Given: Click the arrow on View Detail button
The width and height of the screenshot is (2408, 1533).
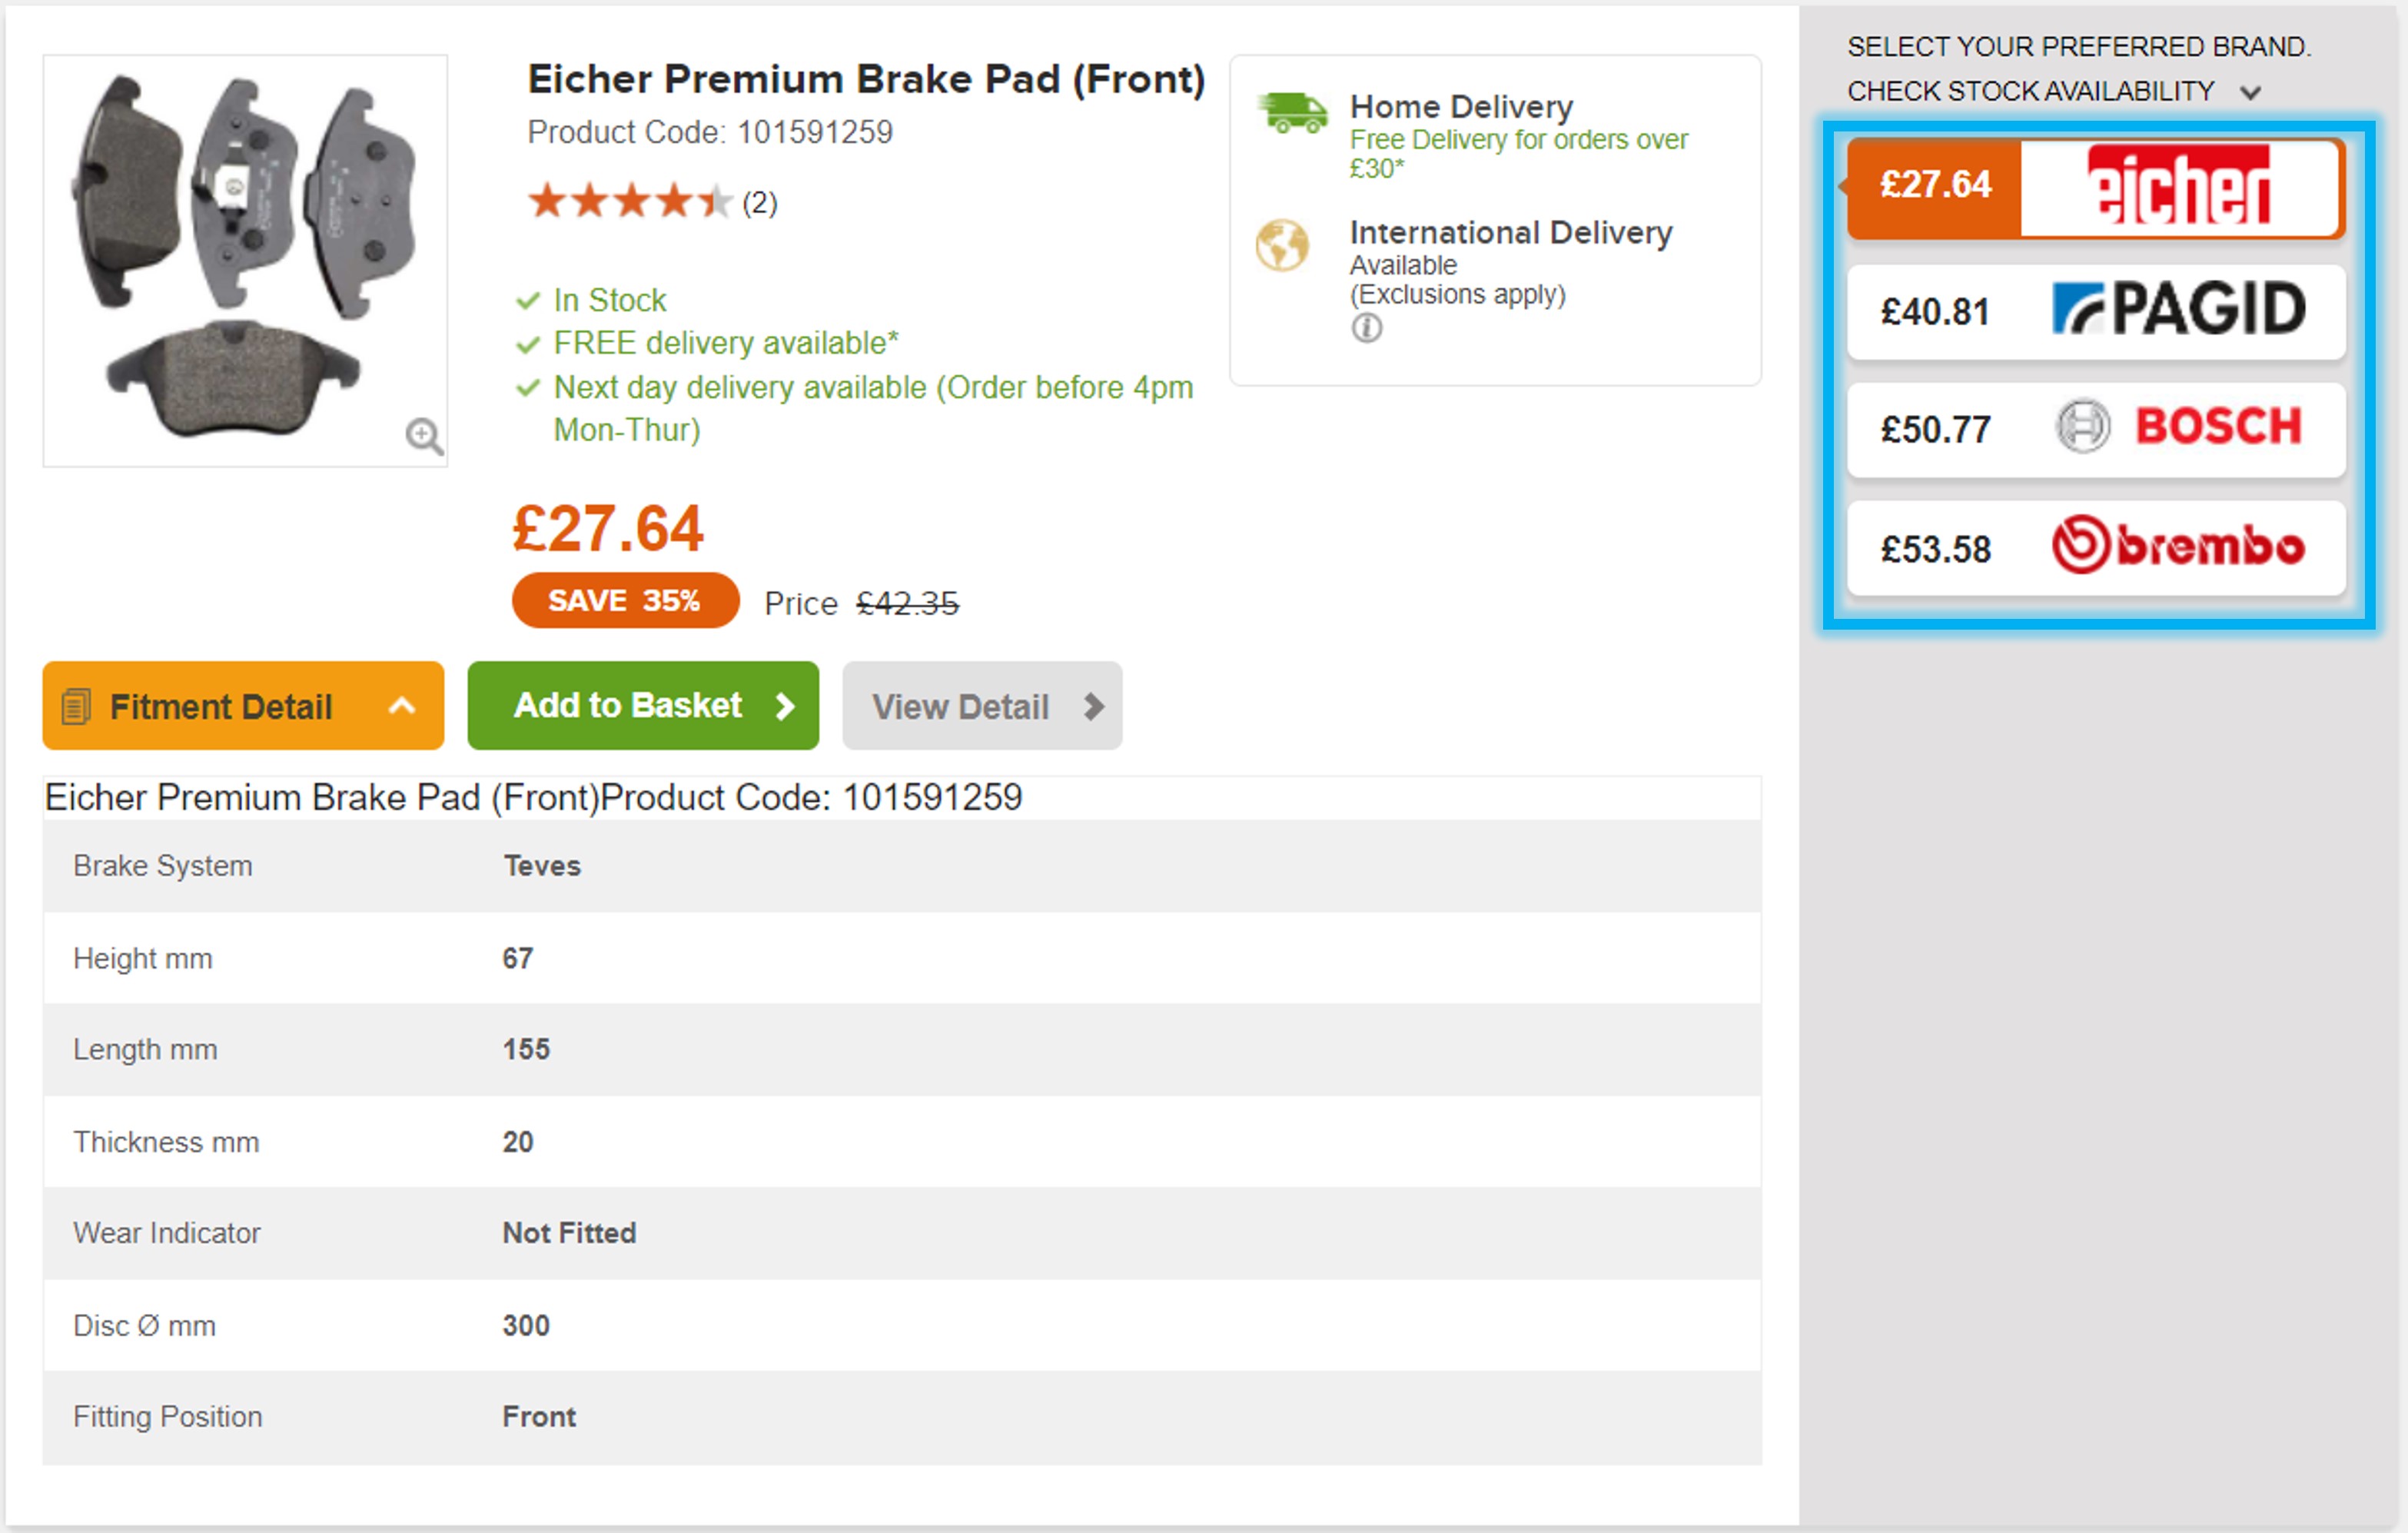Looking at the screenshot, I should pos(1094,707).
